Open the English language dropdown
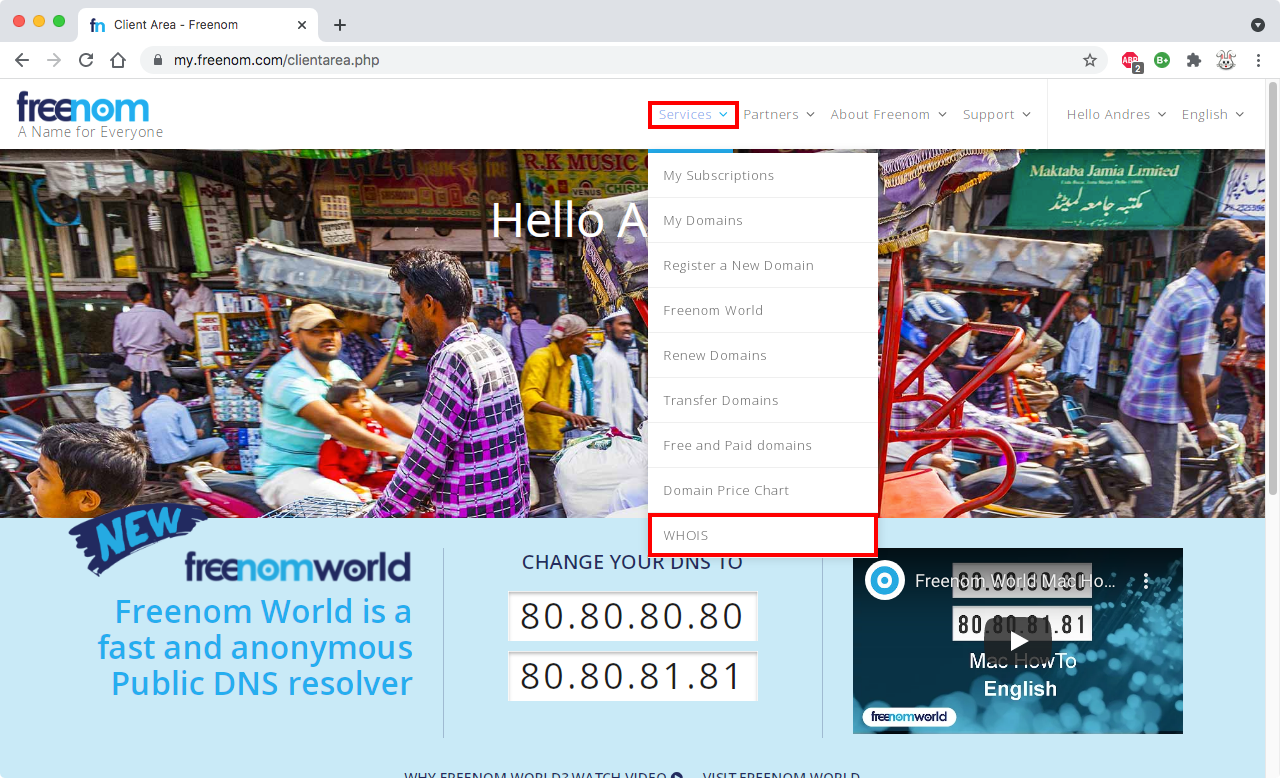1280x778 pixels. [x=1212, y=115]
